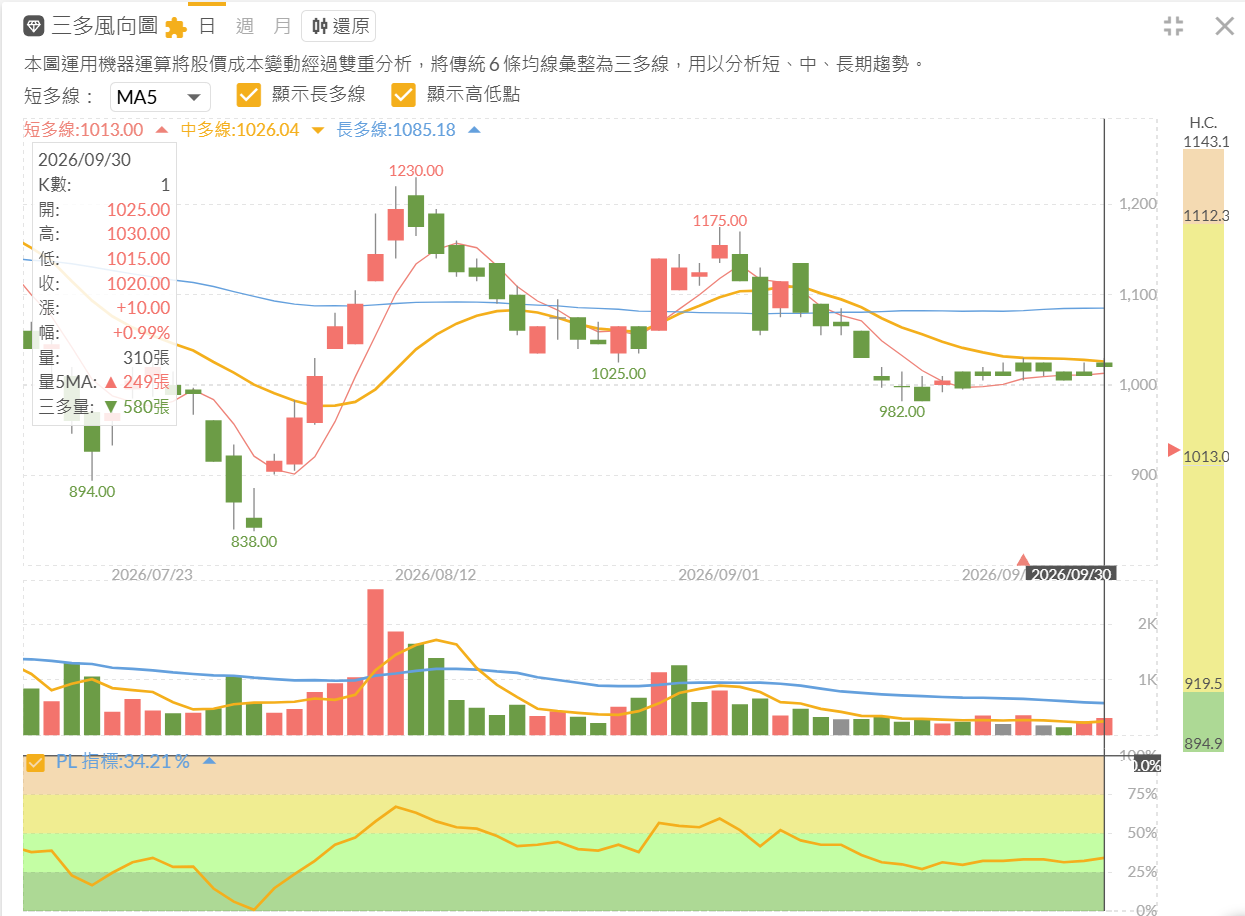
Task: Click the green zone of the H.C. bar
Action: click(1203, 722)
